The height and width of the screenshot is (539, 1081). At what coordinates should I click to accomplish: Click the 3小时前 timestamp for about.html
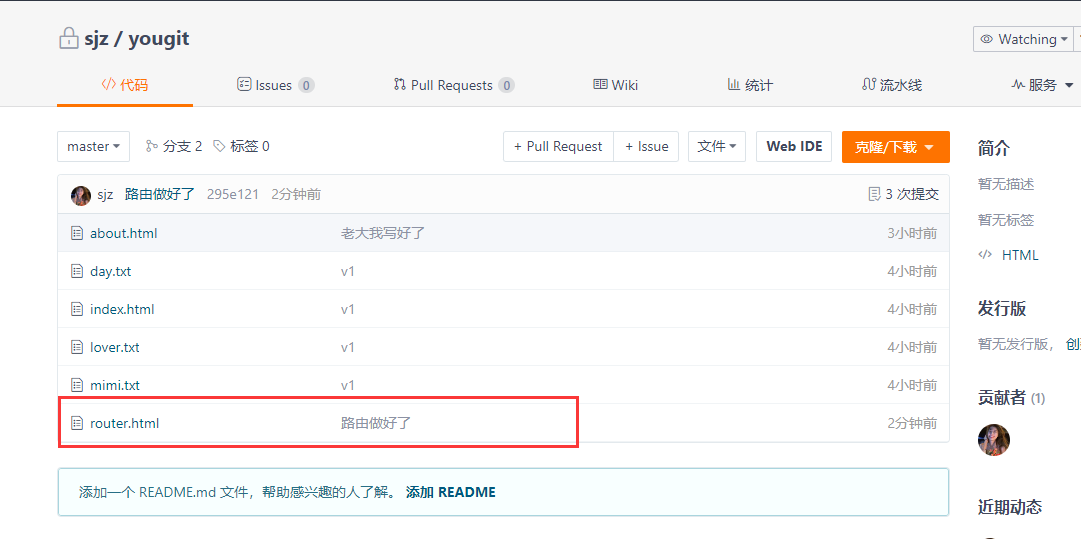912,233
